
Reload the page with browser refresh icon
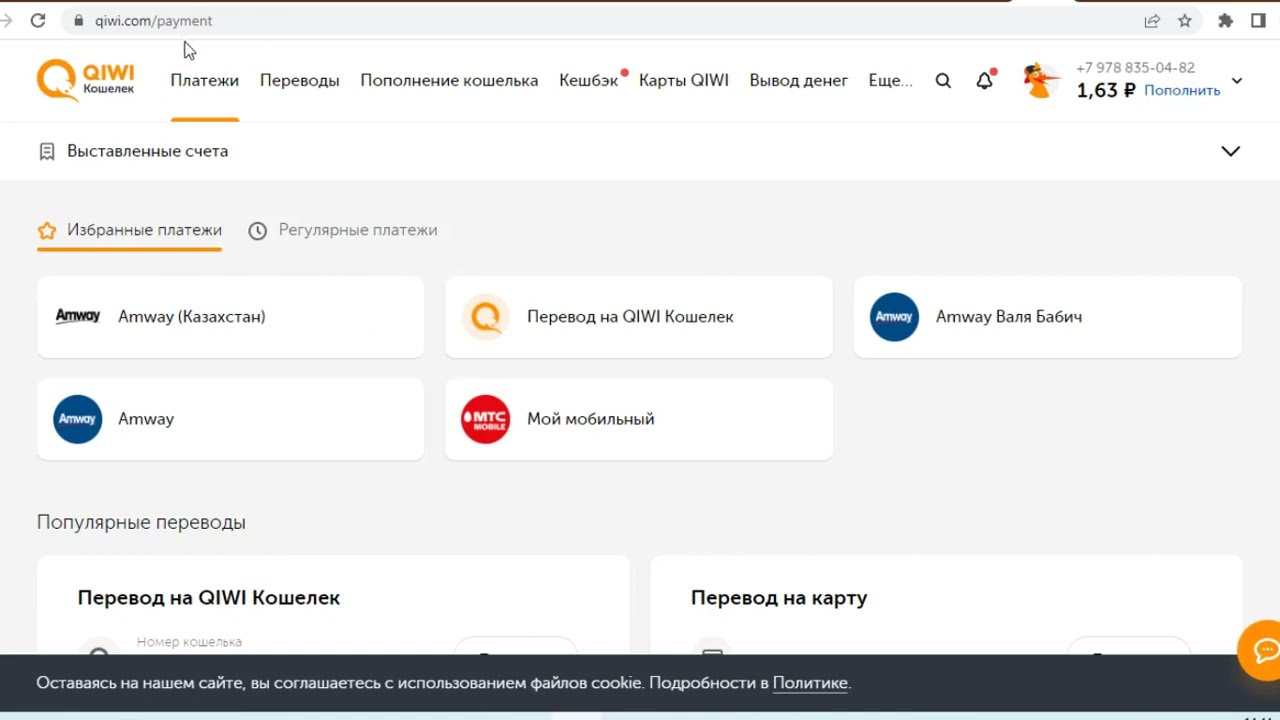[38, 20]
